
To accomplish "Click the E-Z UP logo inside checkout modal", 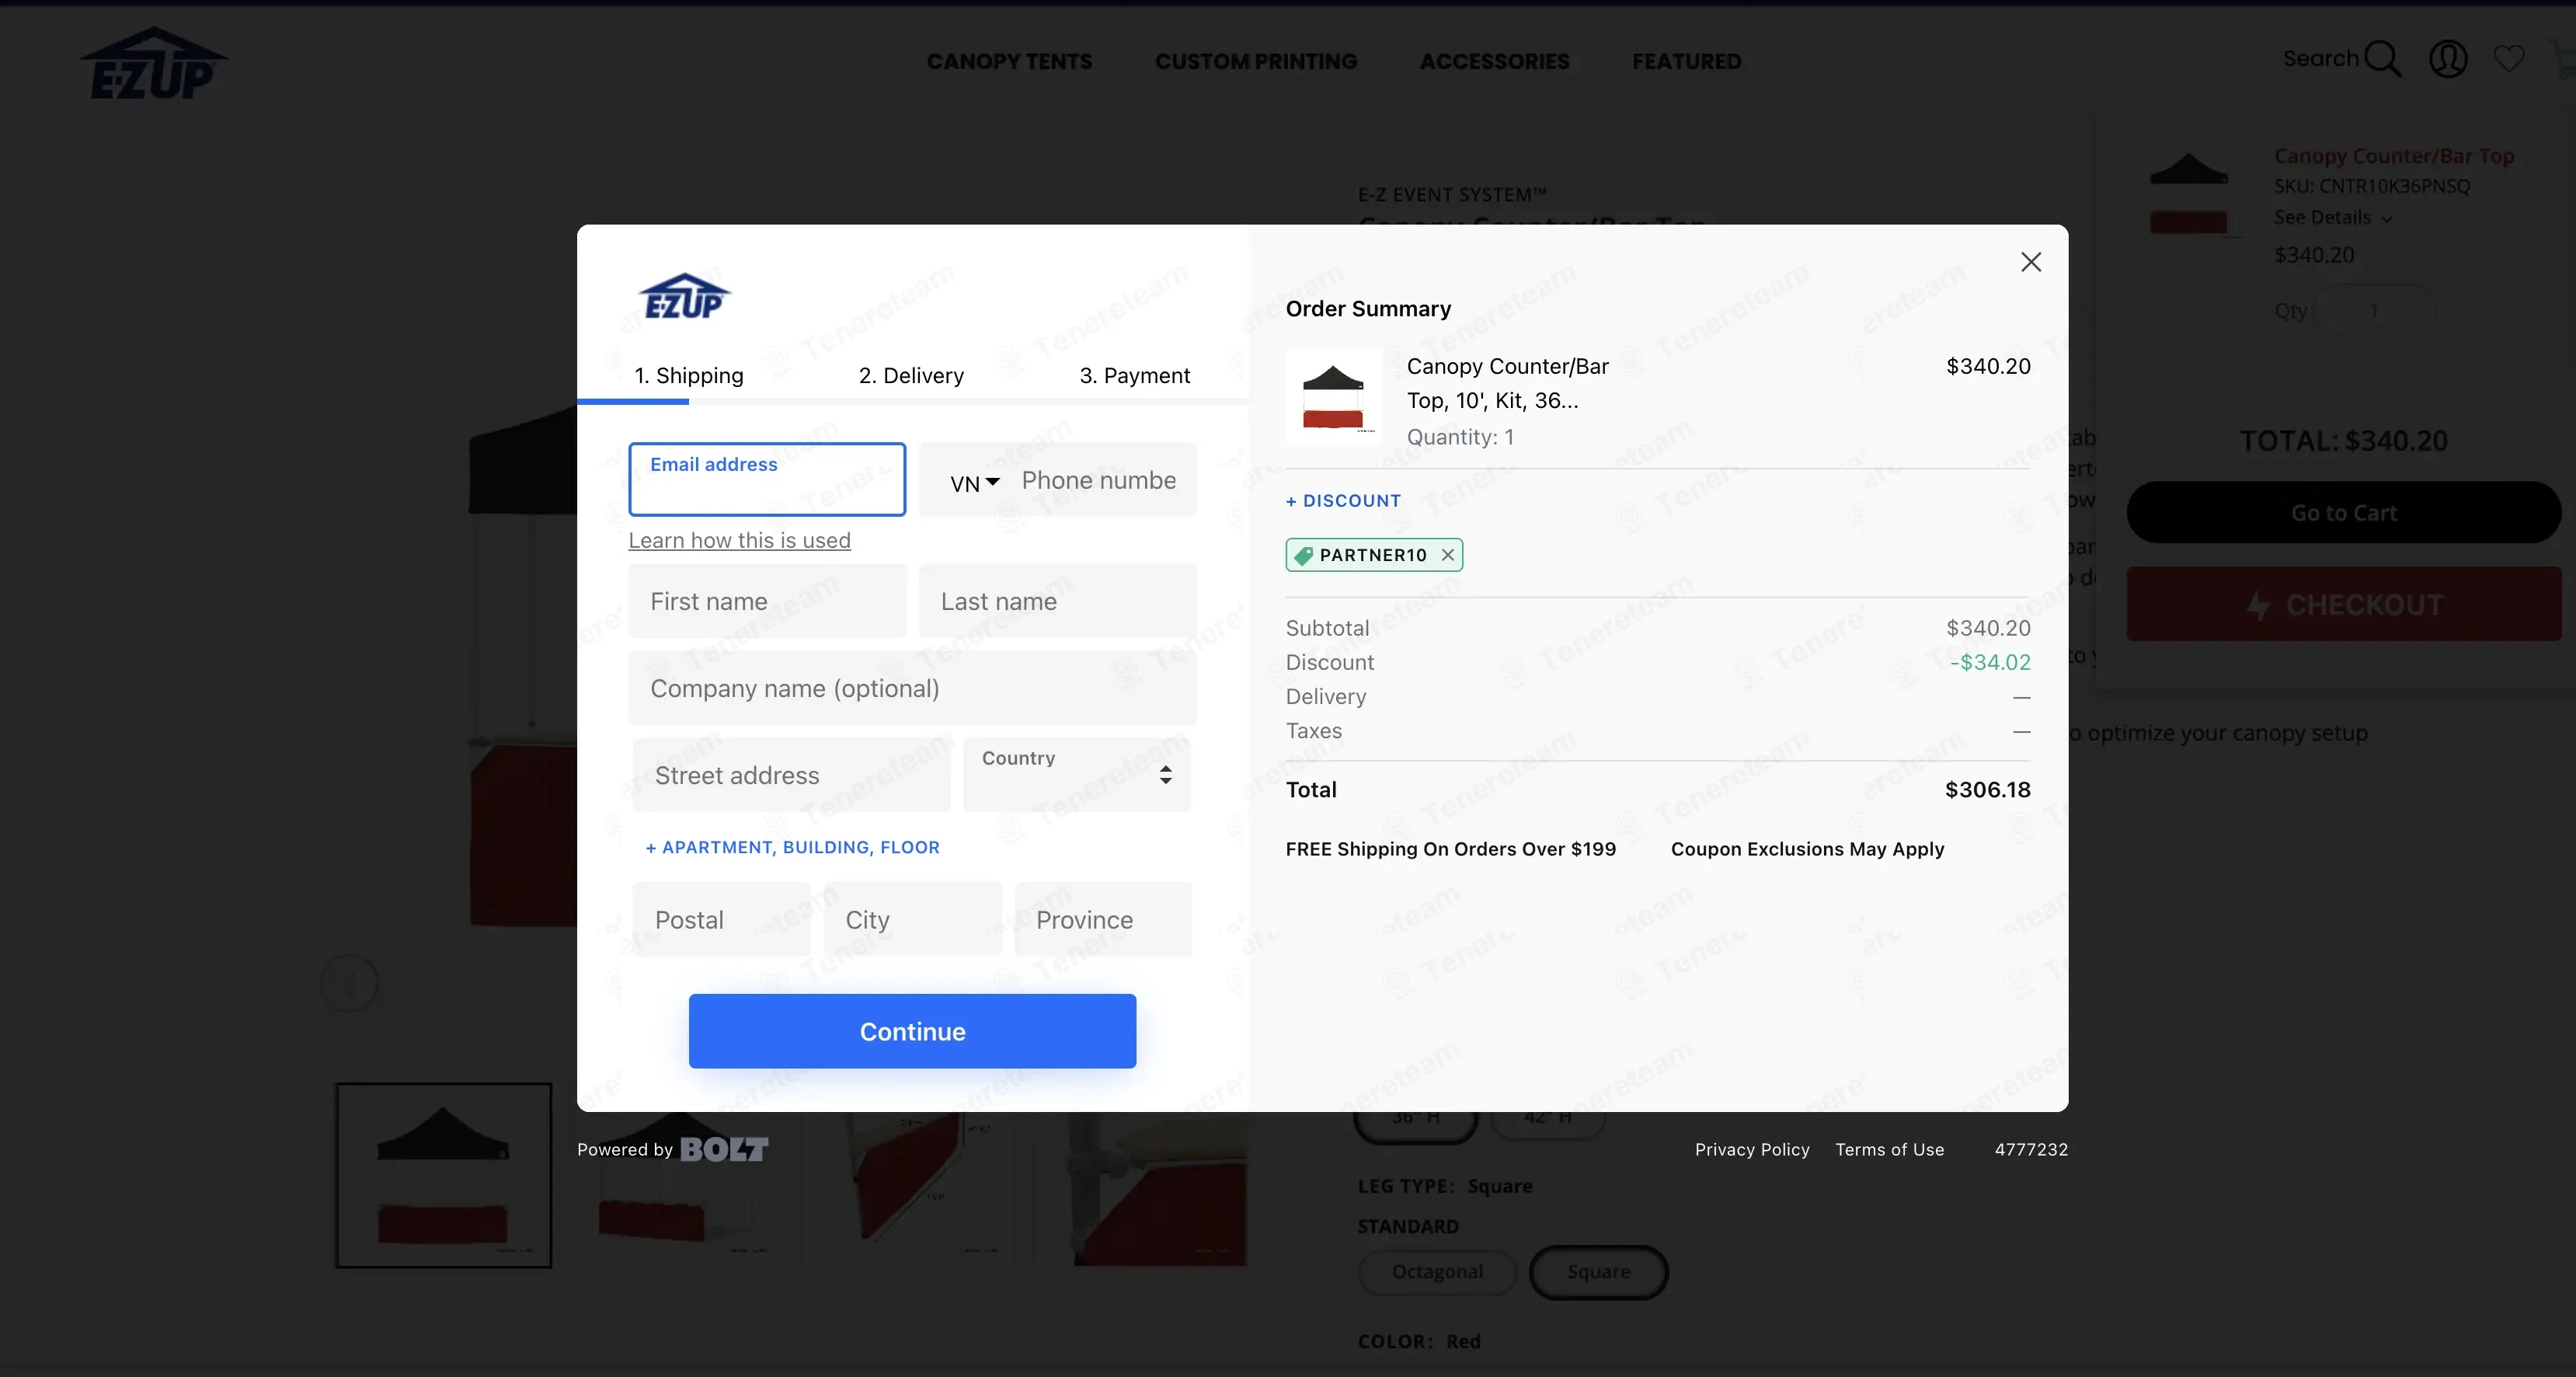I will coord(685,296).
